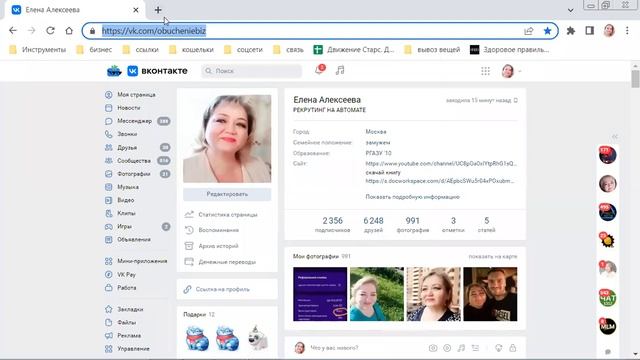Close the Елена Алексеева tab
Viewport: 640px width, 360px height.
[136, 10]
